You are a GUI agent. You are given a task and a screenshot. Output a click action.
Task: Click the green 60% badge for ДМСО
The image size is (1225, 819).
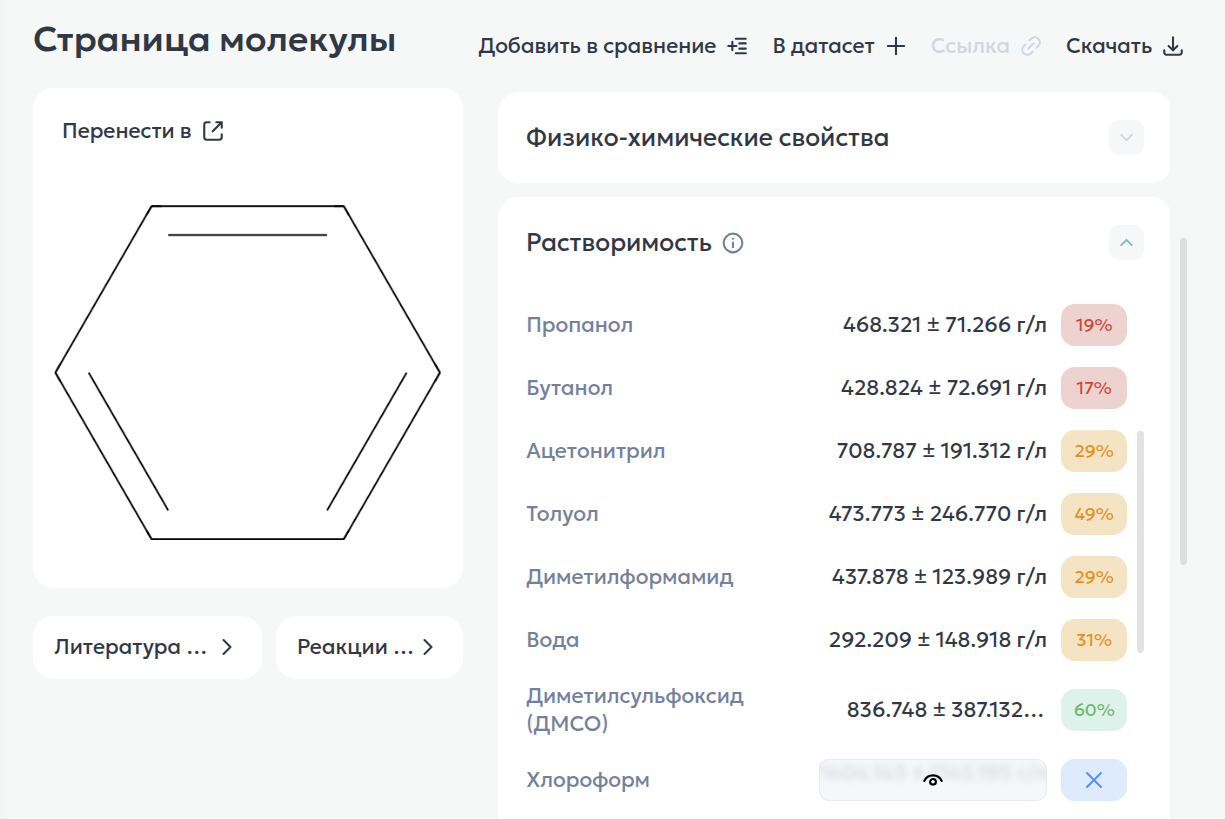click(1093, 710)
